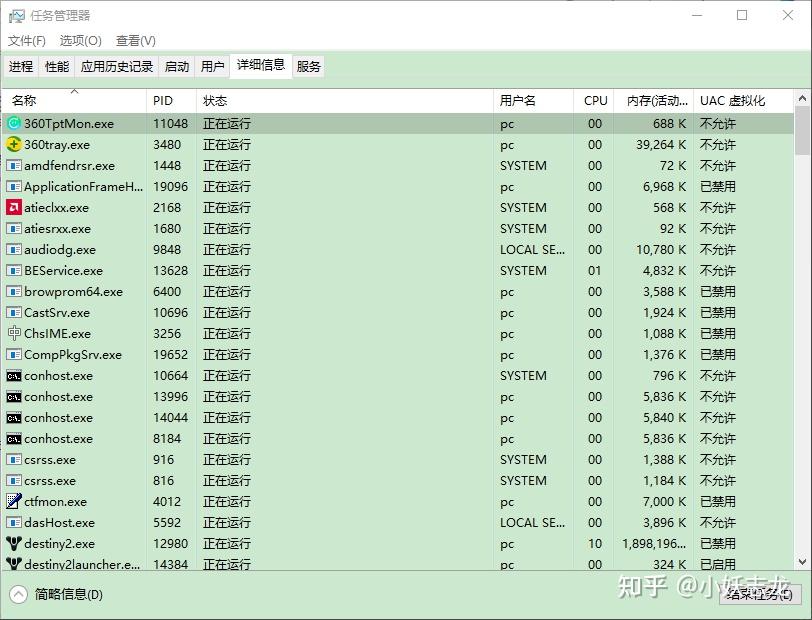Click the ChsIME.exe input method icon
Image resolution: width=812 pixels, height=620 pixels.
[14, 333]
